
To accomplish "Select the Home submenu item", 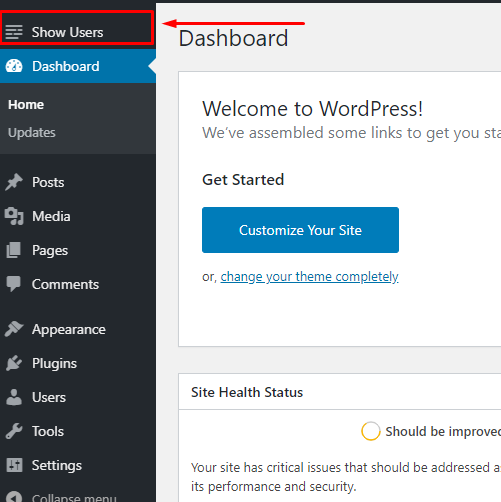I will tap(26, 105).
